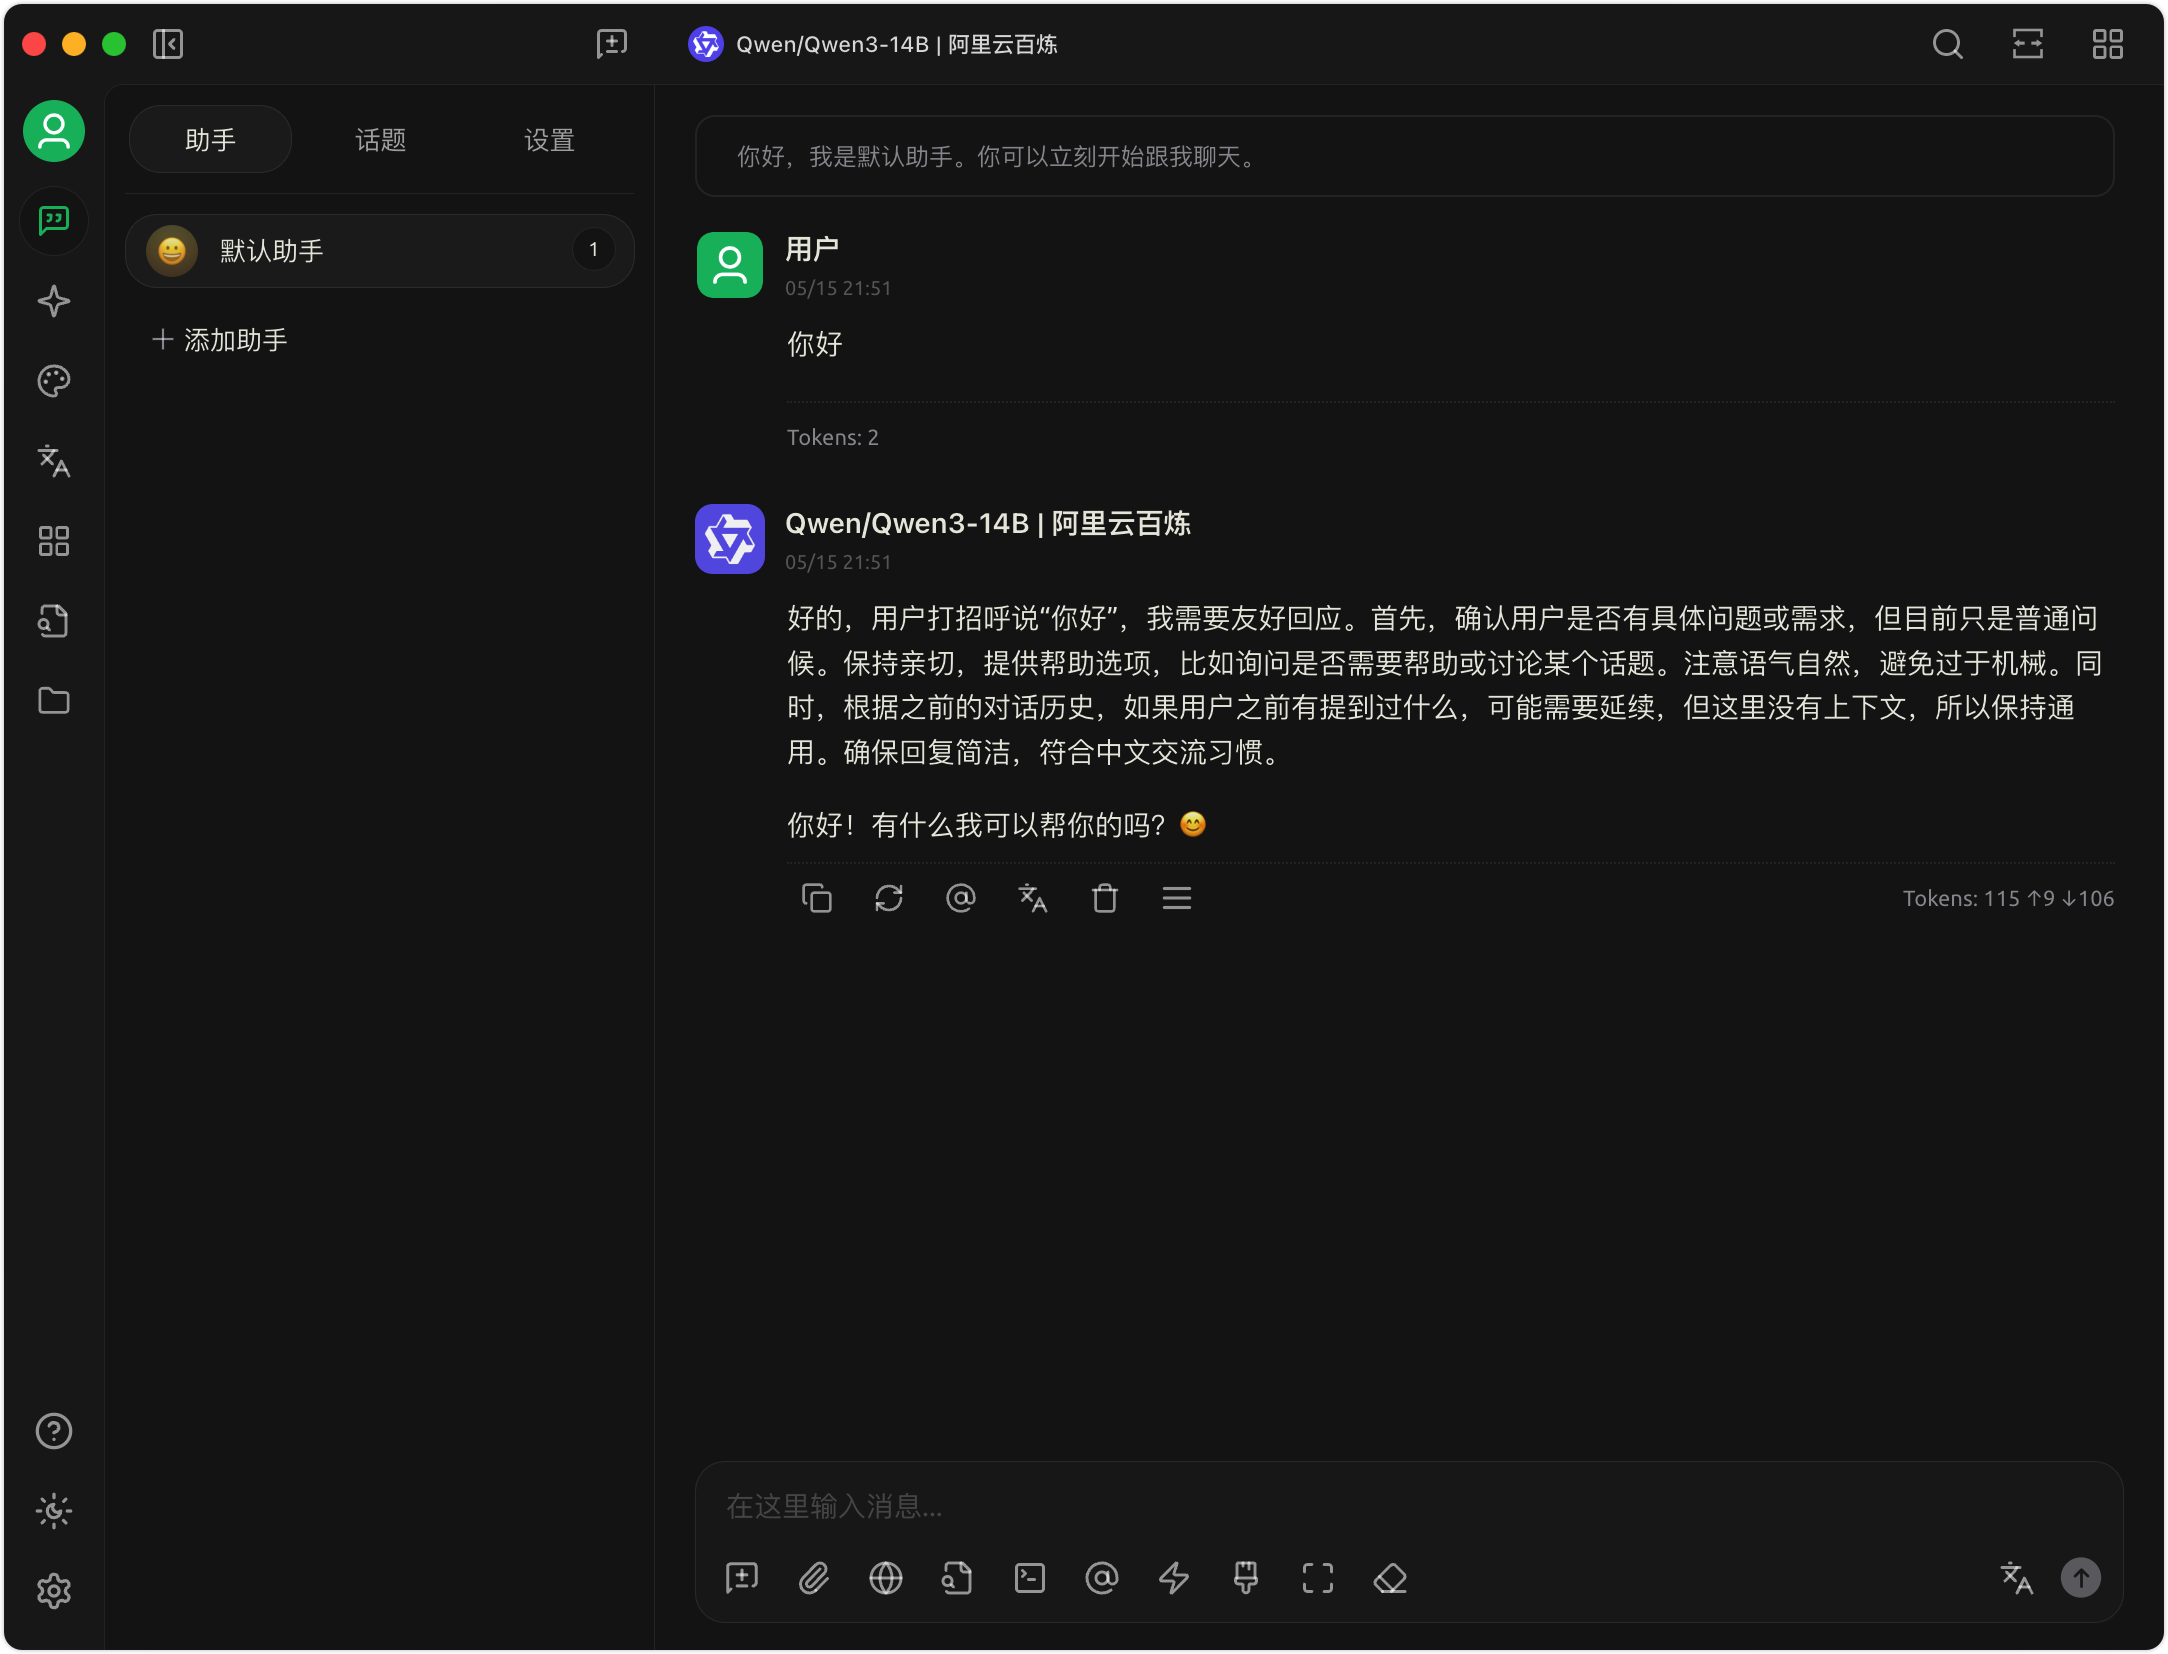
Task: Open the settings gear icon
Action: (54, 1591)
